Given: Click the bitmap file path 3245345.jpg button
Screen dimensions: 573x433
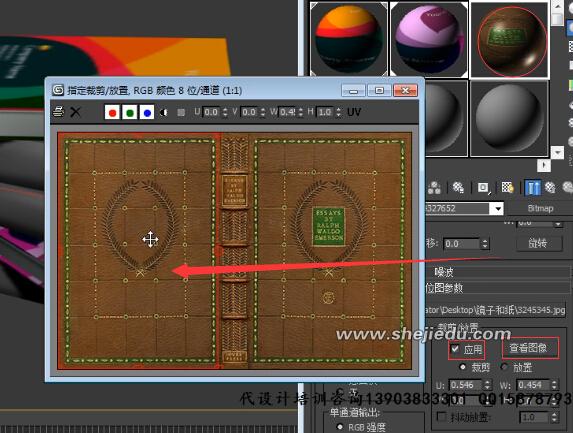Looking at the screenshot, I should pos(495,310).
